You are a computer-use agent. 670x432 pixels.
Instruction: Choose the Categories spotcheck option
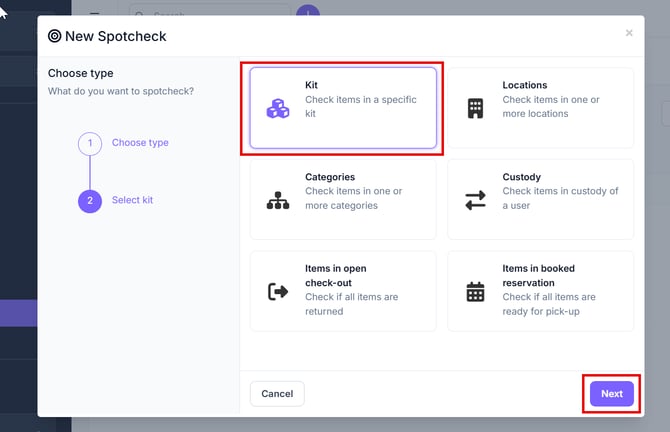pos(343,200)
